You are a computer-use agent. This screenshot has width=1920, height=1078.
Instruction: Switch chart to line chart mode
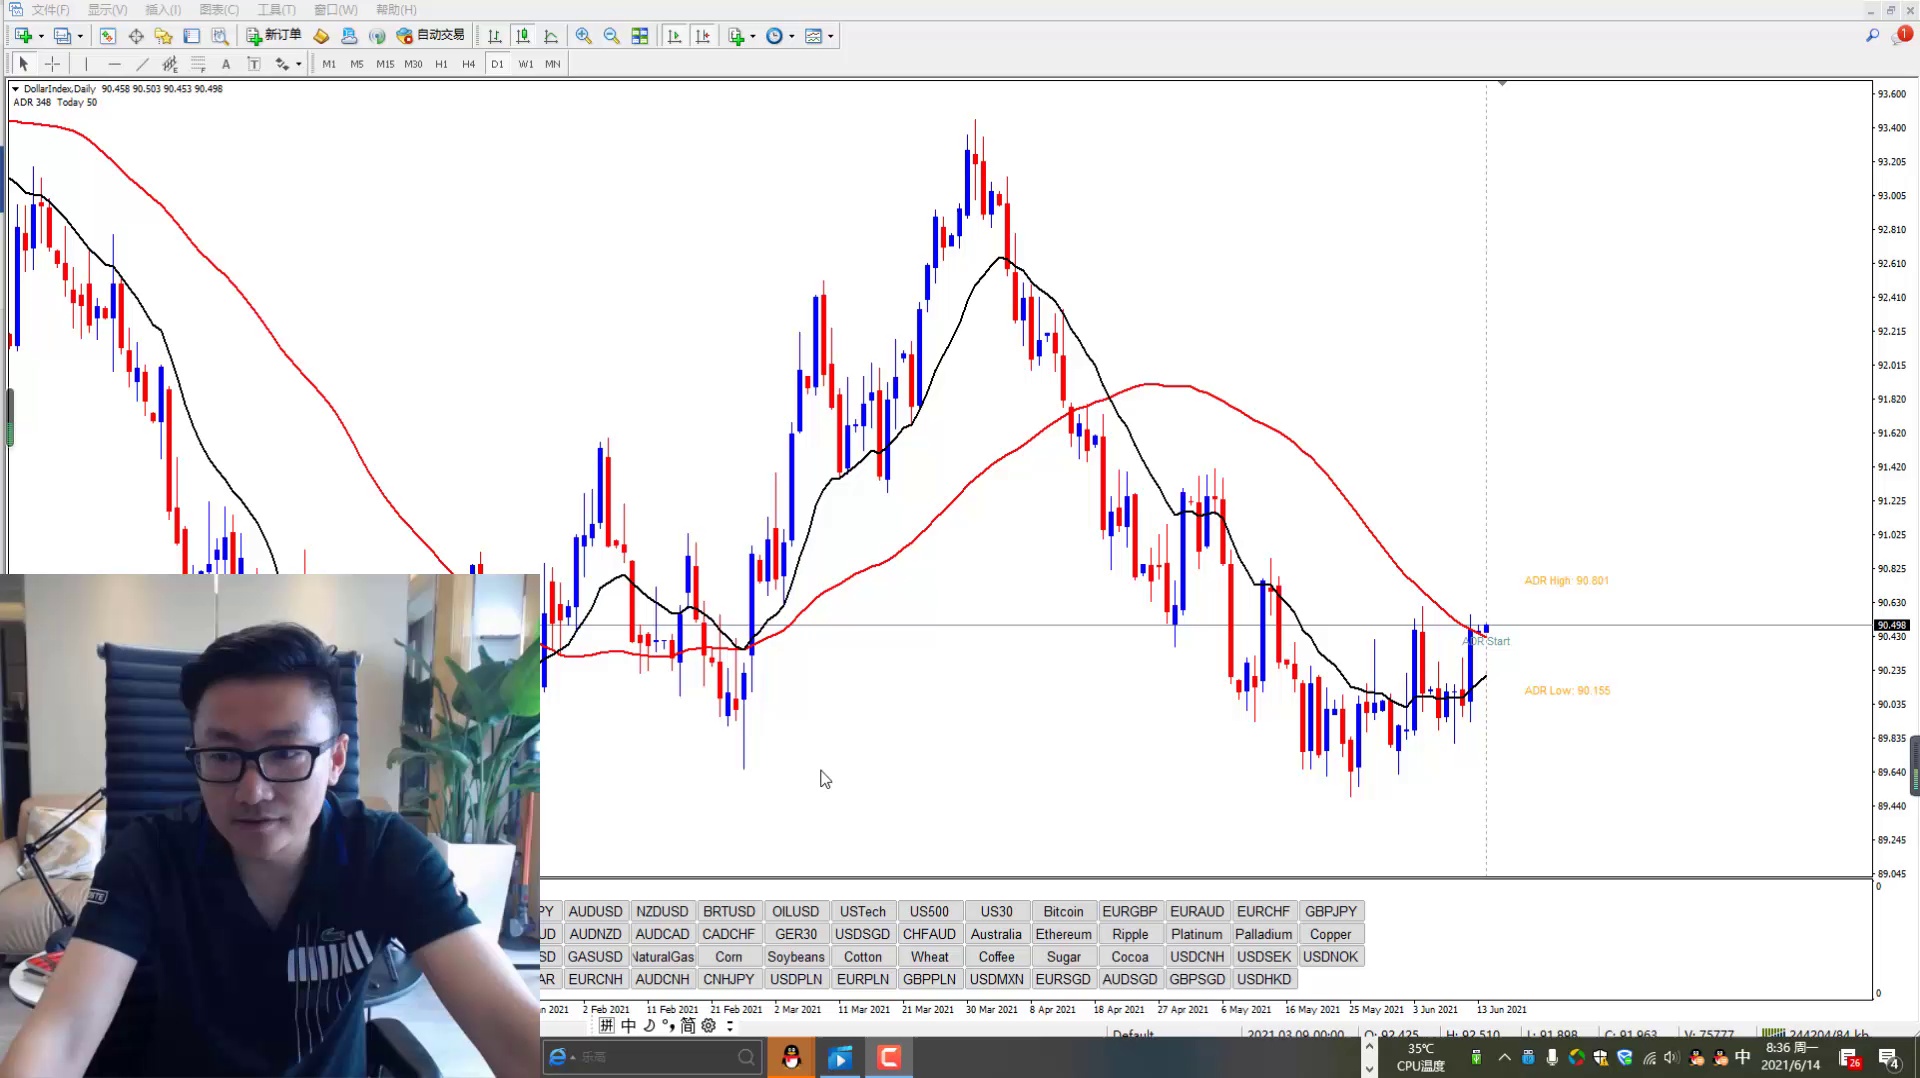click(x=551, y=36)
